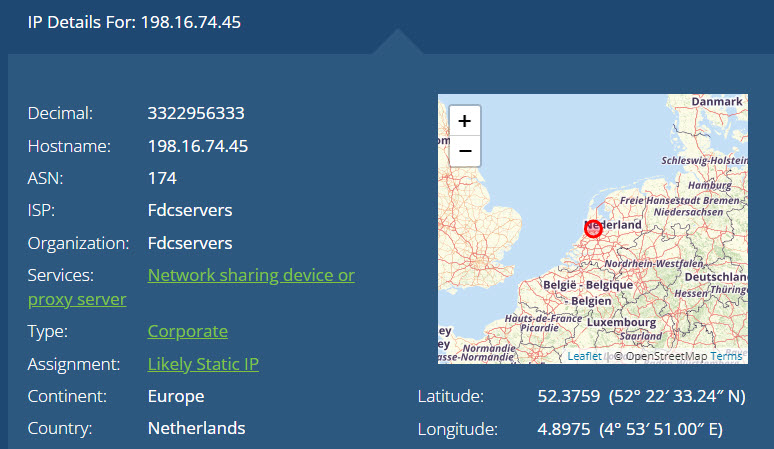Select the ASN value 174
The image size is (774, 449).
pyautogui.click(x=162, y=178)
